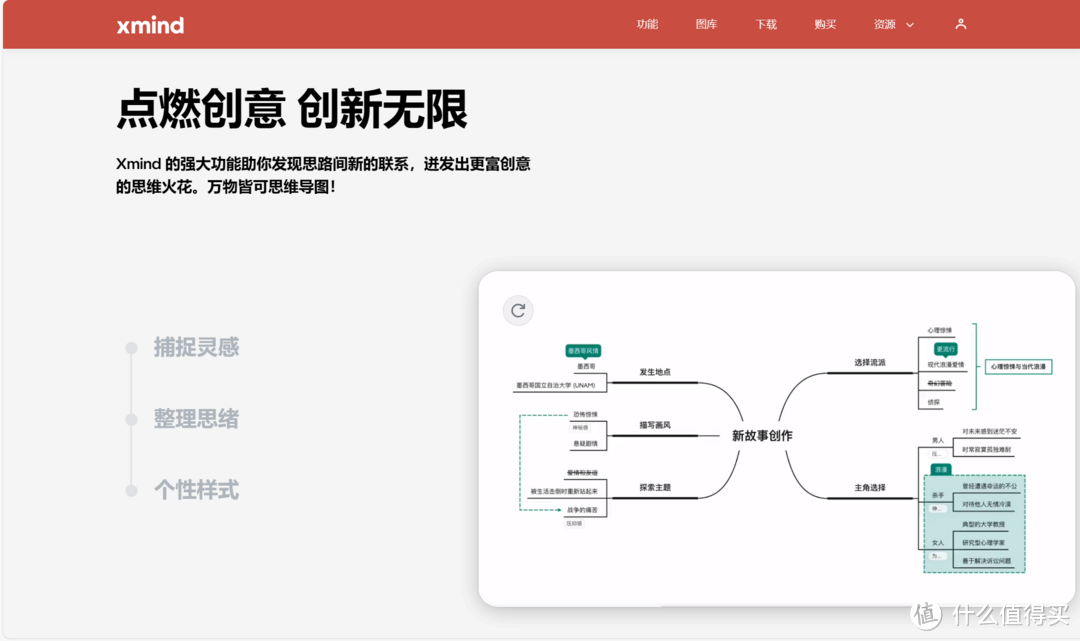Image resolution: width=1080 pixels, height=641 pixels.
Task: Click the 恐怖惊悚 node
Action: click(x=585, y=414)
